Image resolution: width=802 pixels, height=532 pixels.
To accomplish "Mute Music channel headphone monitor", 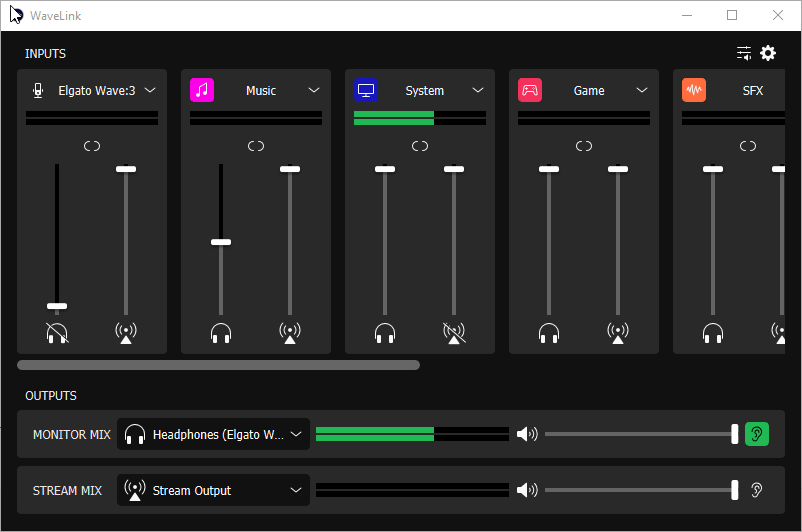I will (221, 333).
